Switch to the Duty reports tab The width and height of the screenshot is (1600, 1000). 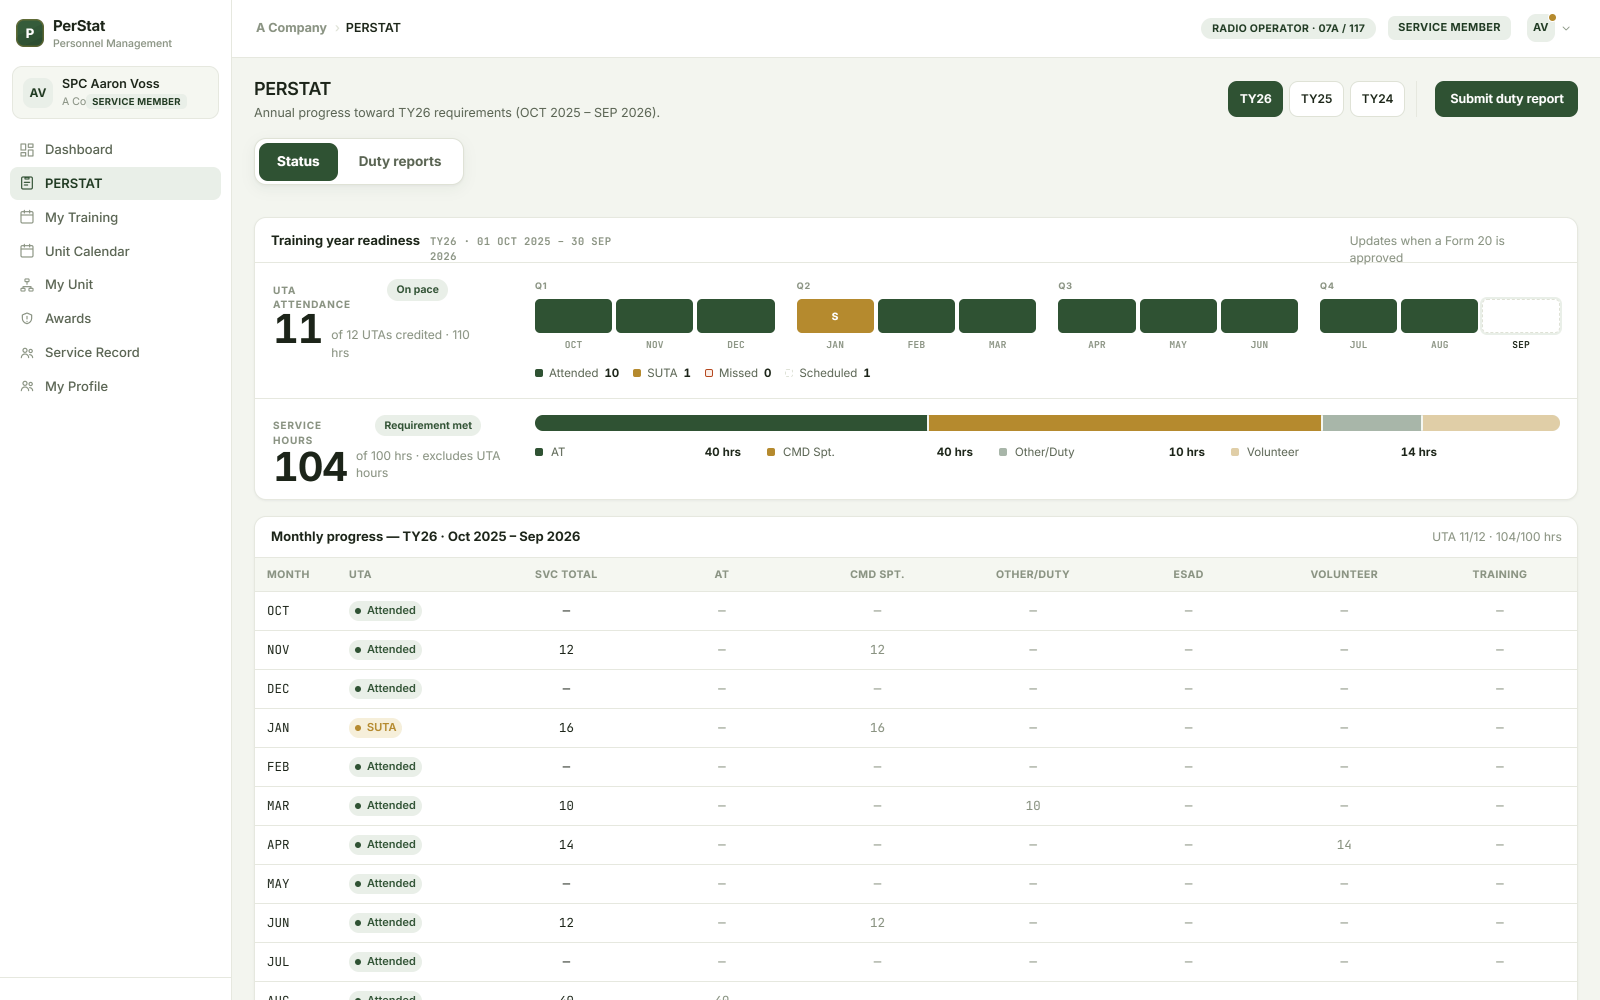point(400,162)
